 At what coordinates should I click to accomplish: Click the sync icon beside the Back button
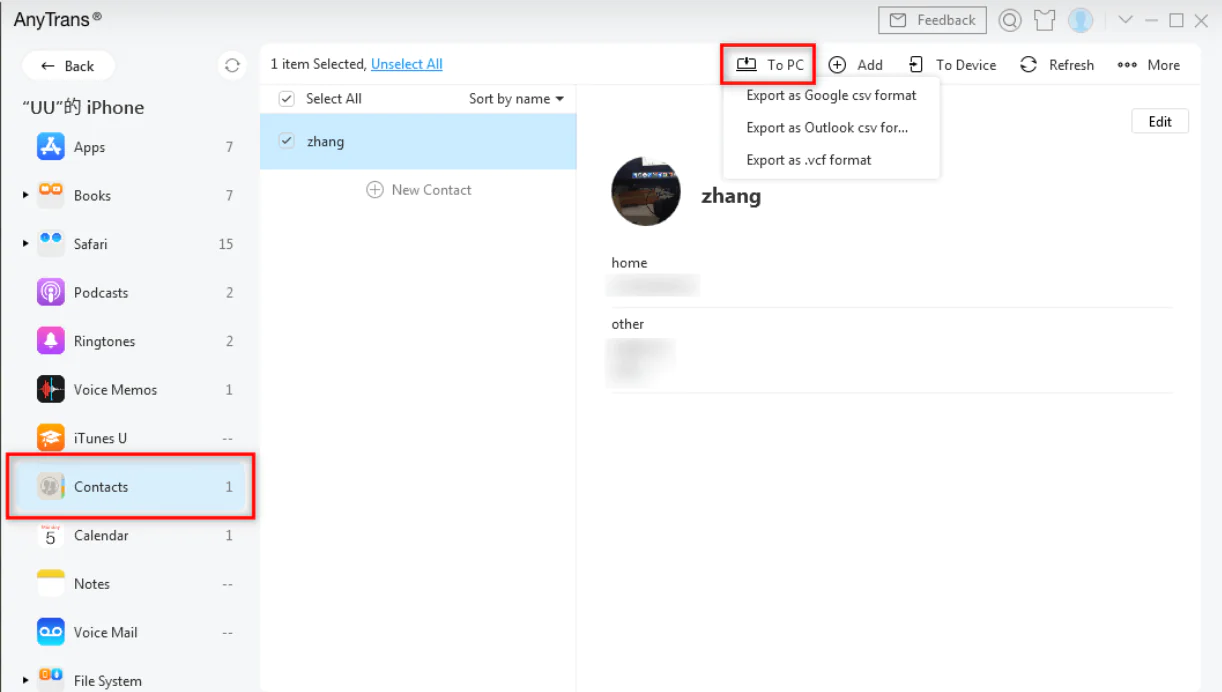232,65
